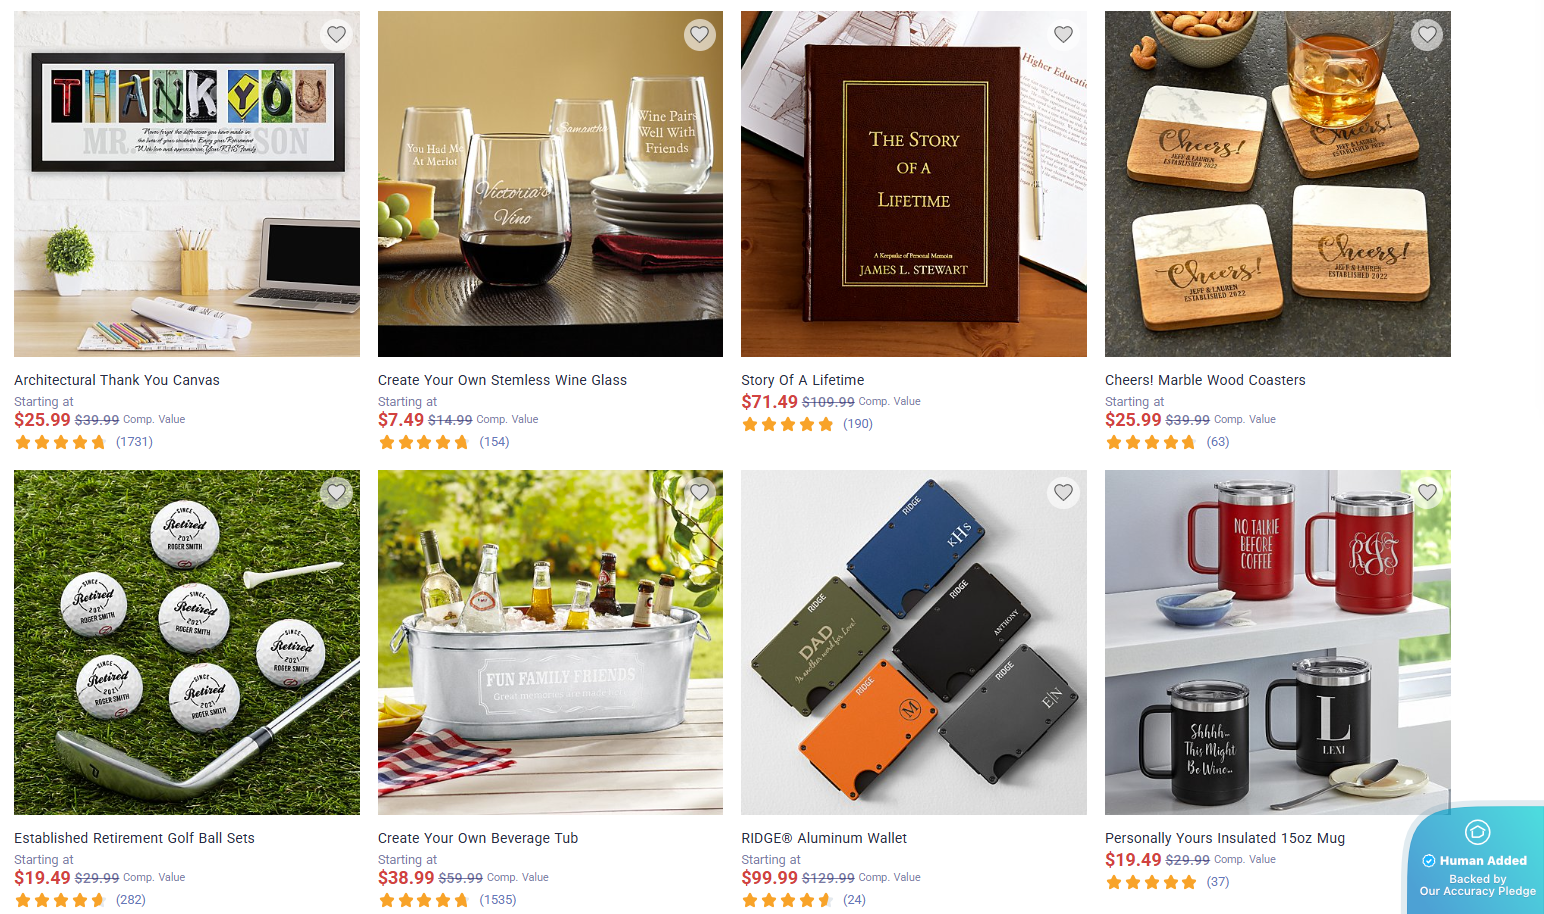This screenshot has width=1544, height=914.
Task: Click heart on Cheers Marble Wood Coasters
Action: click(x=1427, y=34)
